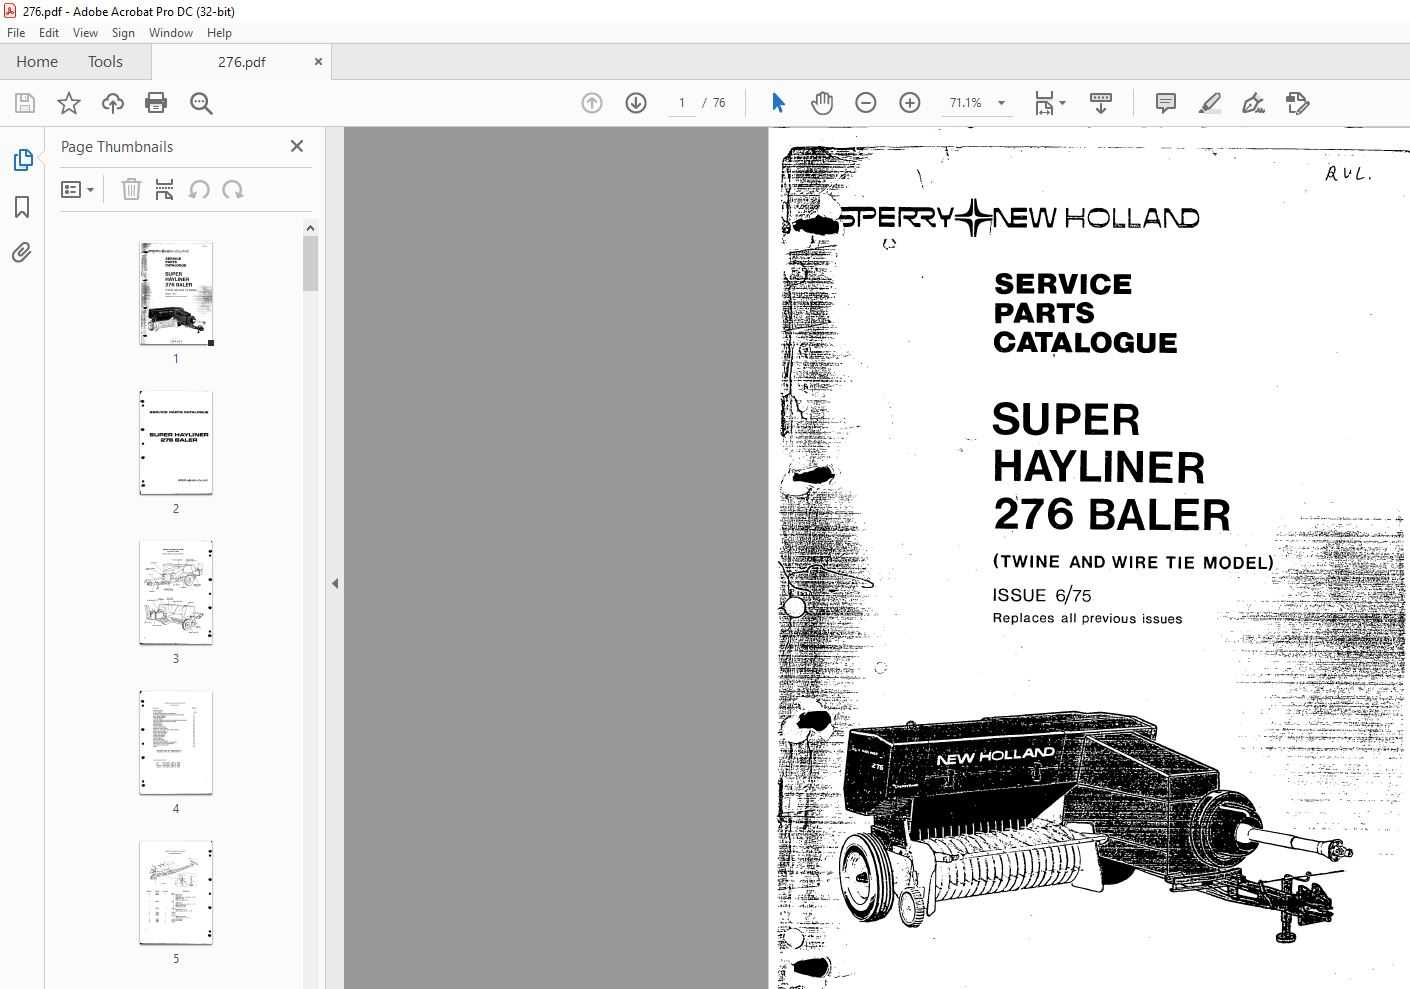Click the cloud upload icon

pos(113,103)
